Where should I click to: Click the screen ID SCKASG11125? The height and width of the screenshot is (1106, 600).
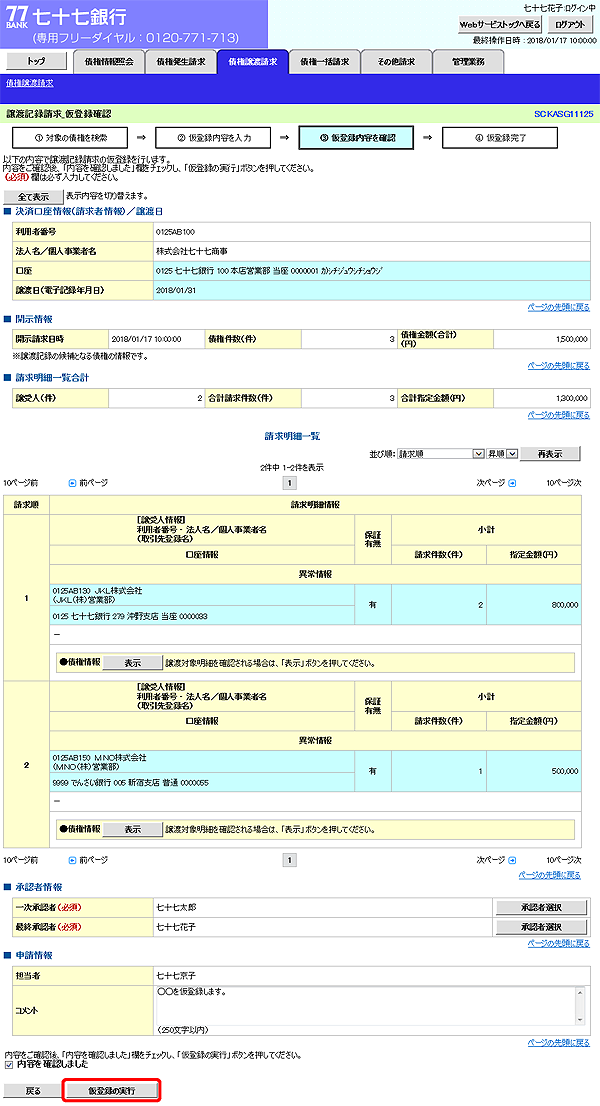coord(563,114)
